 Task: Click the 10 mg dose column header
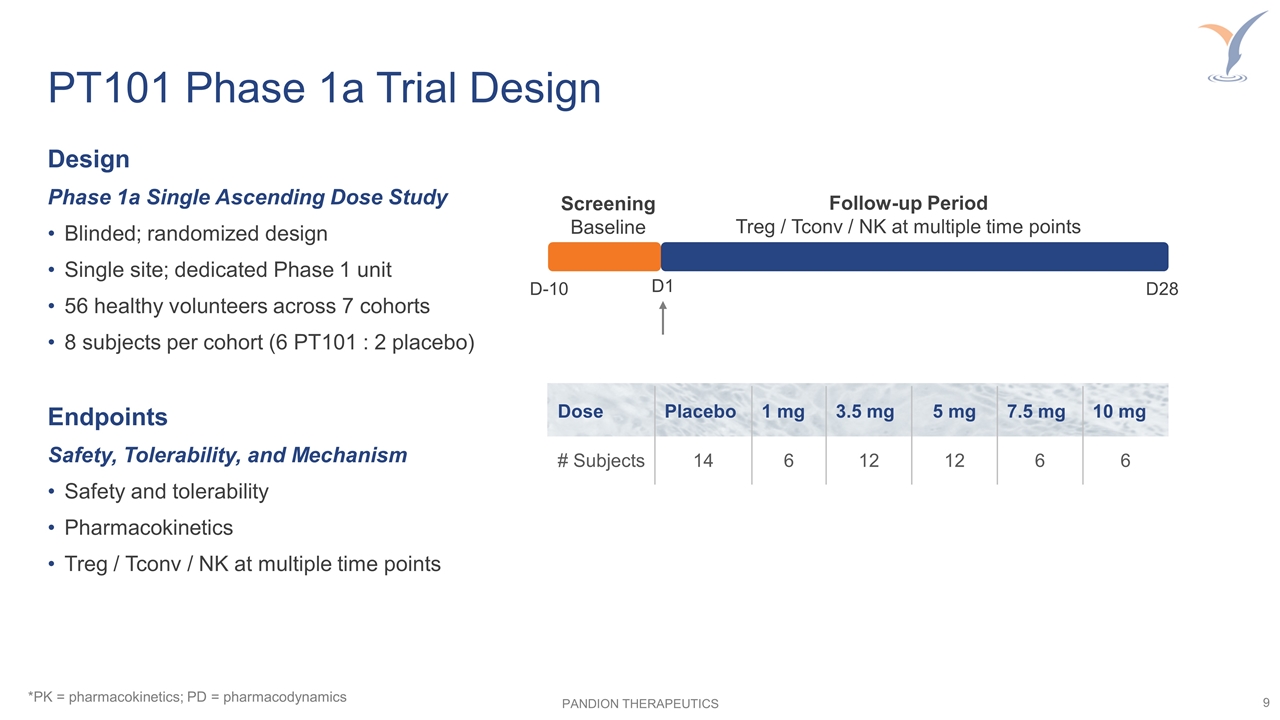[1119, 412]
